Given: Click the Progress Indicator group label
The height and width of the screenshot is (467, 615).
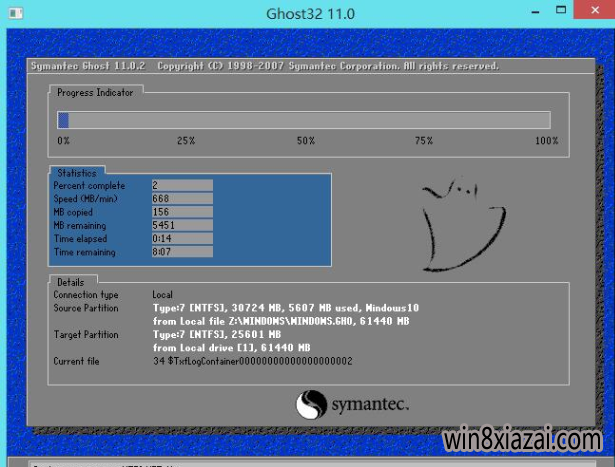Looking at the screenshot, I should click(95, 93).
